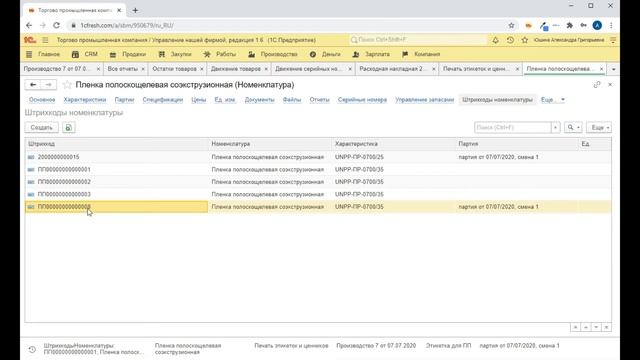The height and width of the screenshot is (360, 640).
Task: Open the Chrome three-dot menu
Action: pyautogui.click(x=611, y=25)
